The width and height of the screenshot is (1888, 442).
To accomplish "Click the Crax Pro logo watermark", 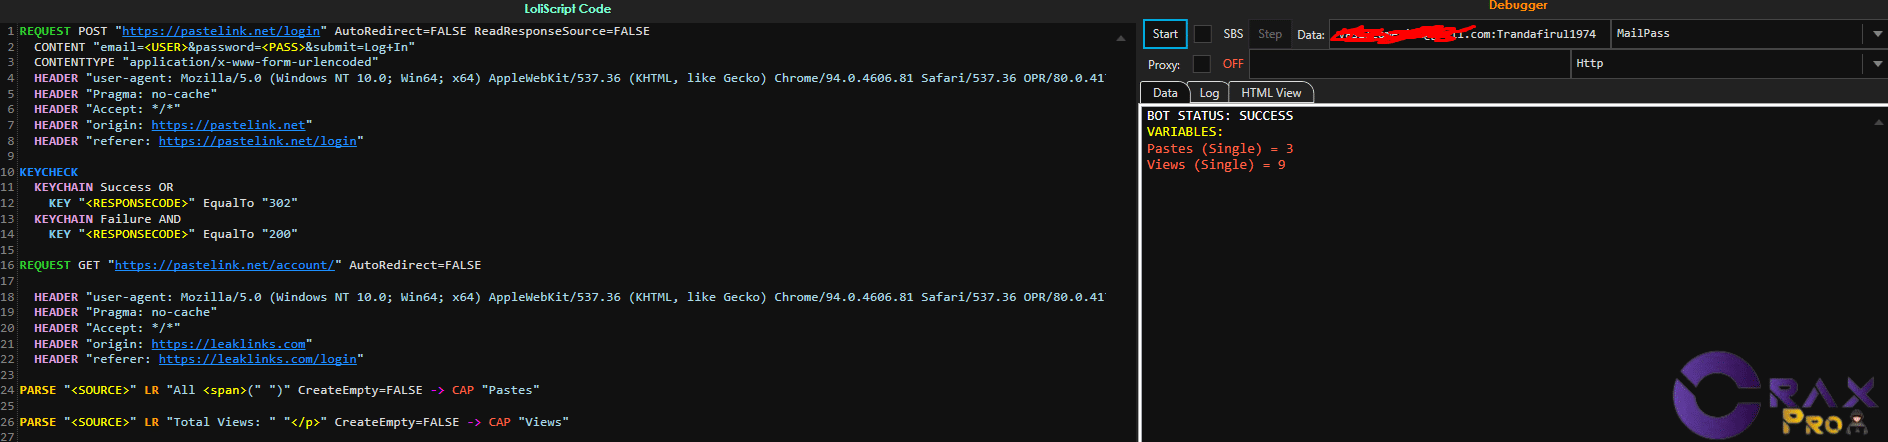I will 1772,397.
